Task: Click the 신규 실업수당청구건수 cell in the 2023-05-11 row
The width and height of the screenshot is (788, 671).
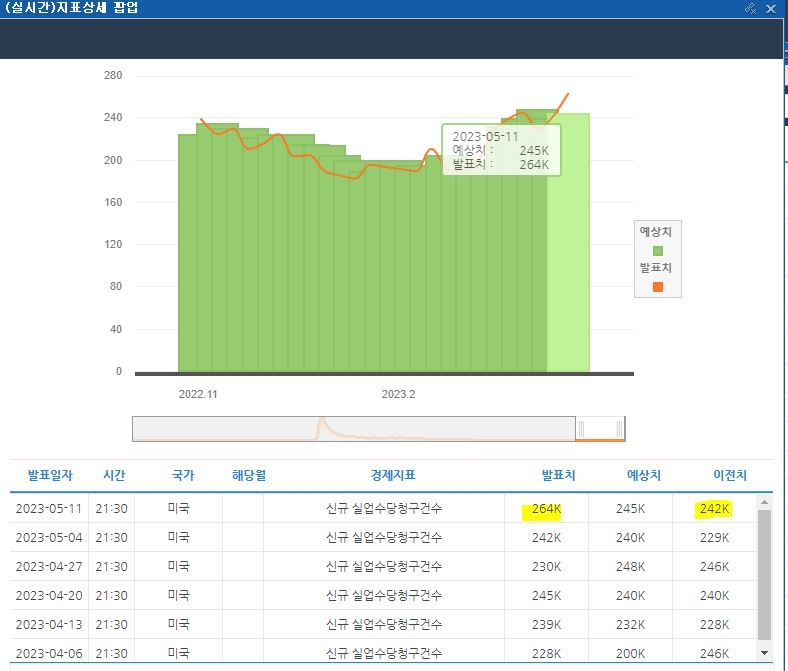Action: click(384, 509)
